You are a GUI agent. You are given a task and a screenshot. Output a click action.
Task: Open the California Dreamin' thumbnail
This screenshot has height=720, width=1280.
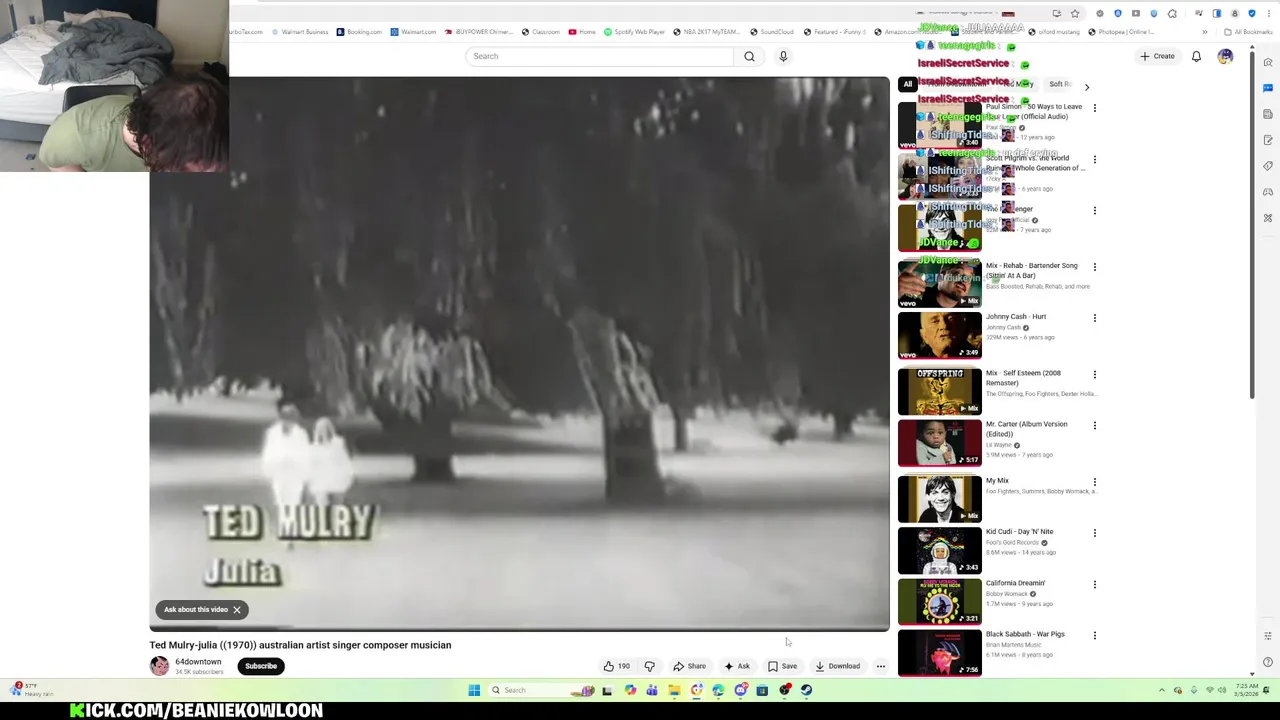point(940,601)
